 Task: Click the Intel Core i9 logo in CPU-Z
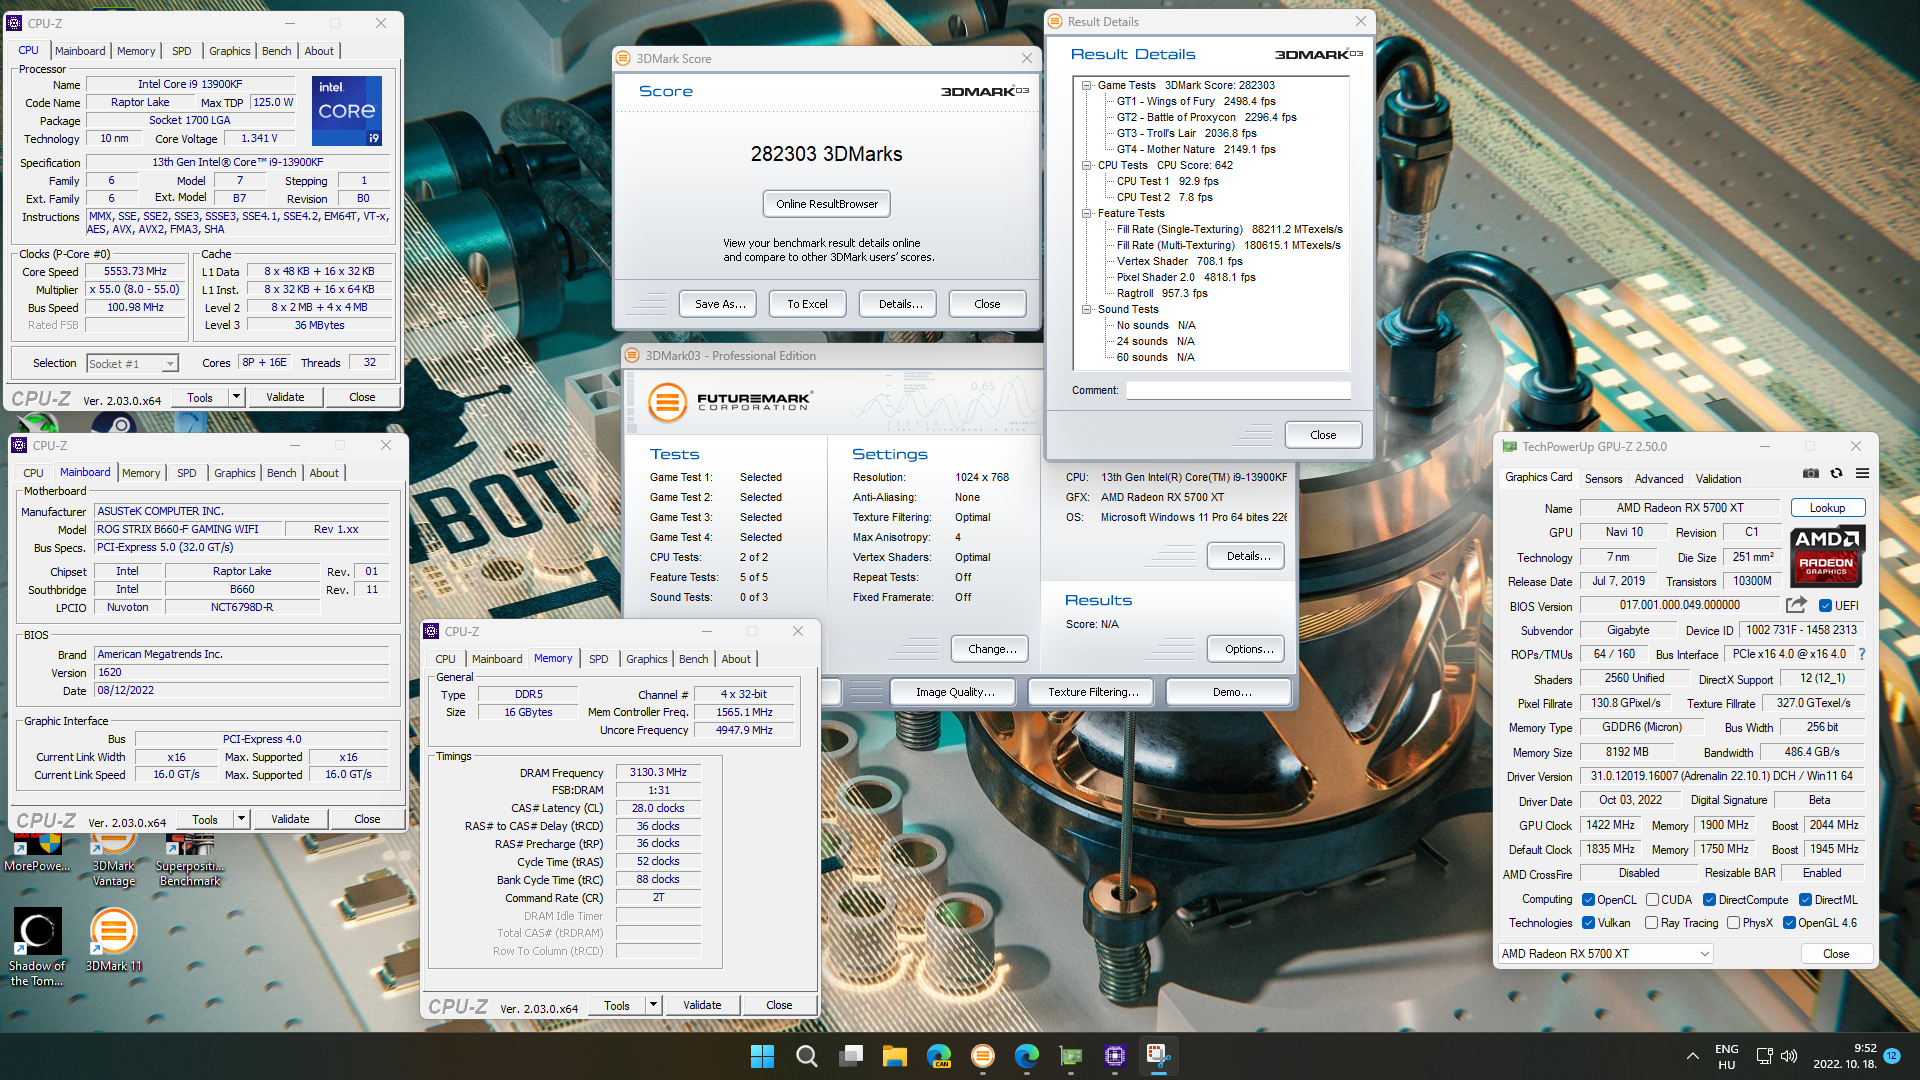pyautogui.click(x=347, y=111)
